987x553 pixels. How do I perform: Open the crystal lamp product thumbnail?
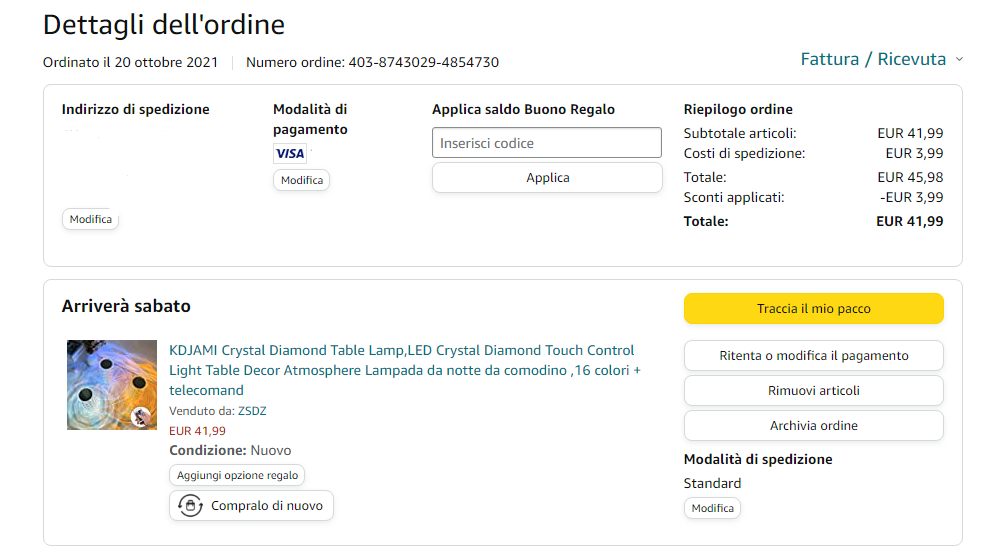click(x=112, y=385)
